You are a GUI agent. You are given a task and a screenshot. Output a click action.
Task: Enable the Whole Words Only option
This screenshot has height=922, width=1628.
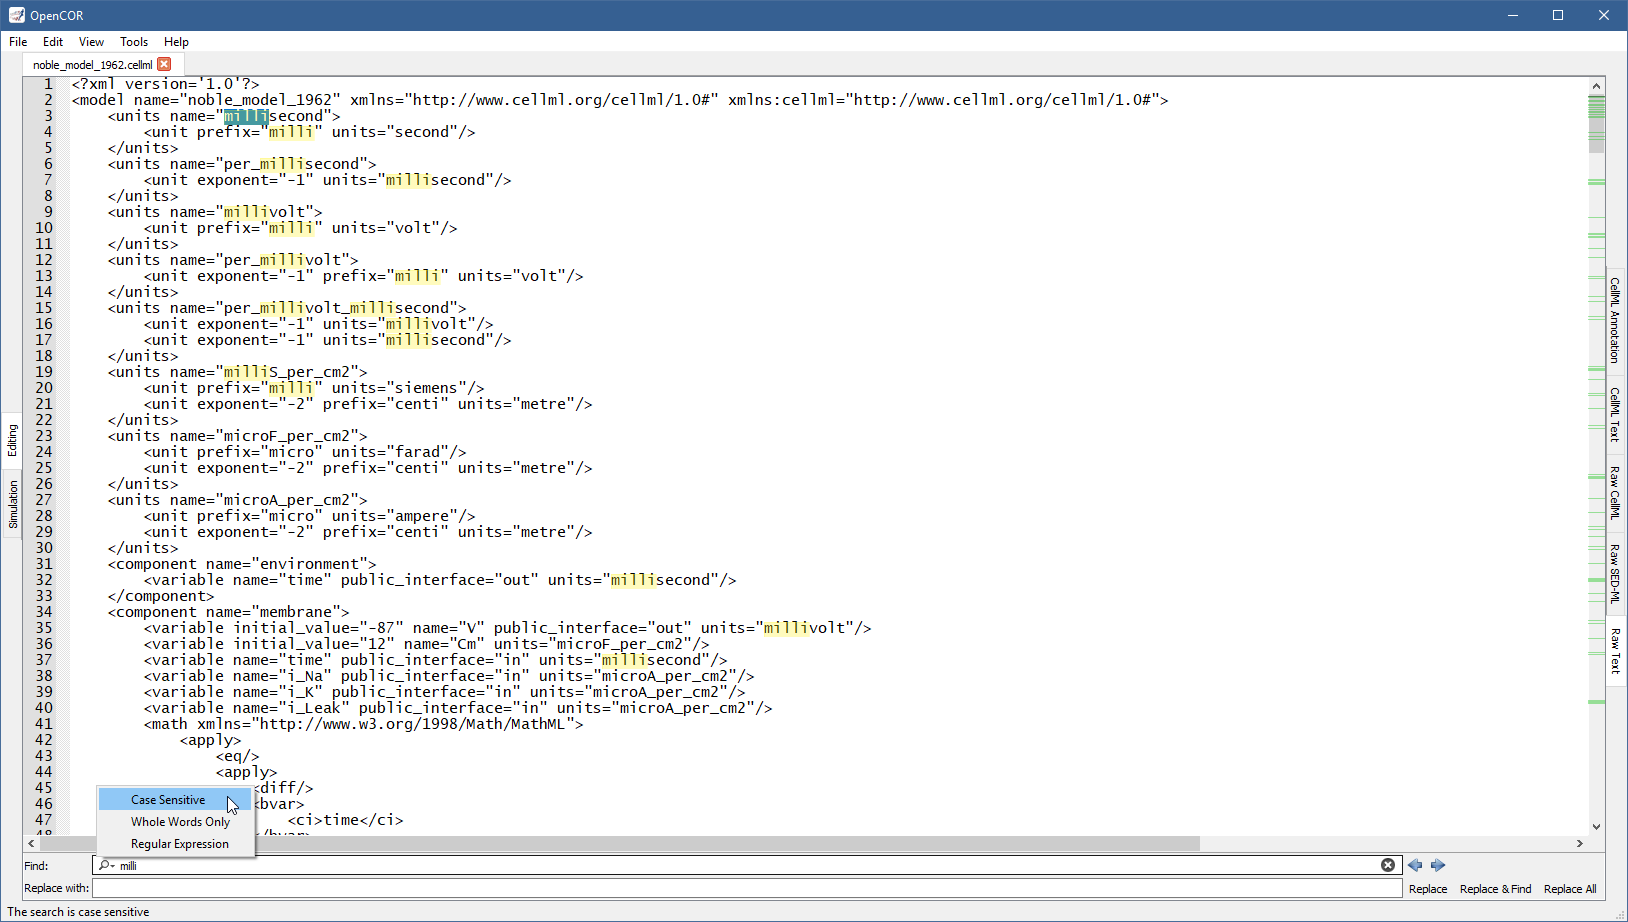coord(180,822)
